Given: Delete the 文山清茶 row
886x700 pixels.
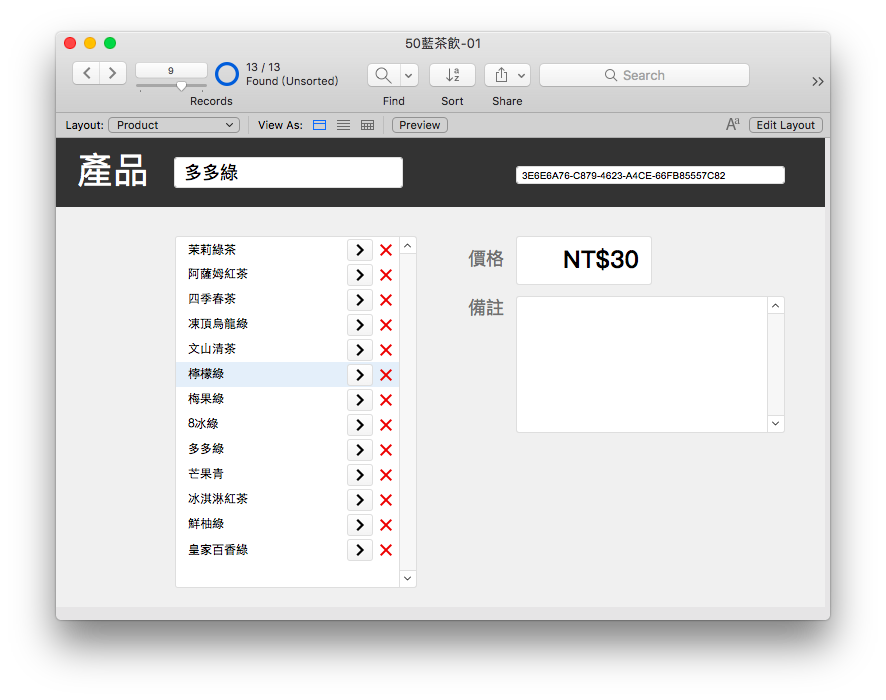Looking at the screenshot, I should coord(386,350).
